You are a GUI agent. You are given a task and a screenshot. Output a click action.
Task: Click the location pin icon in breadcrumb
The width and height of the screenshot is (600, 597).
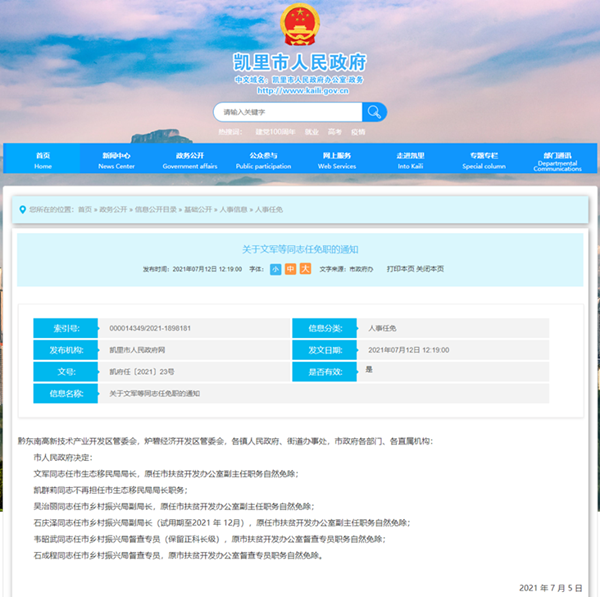pyautogui.click(x=21, y=209)
